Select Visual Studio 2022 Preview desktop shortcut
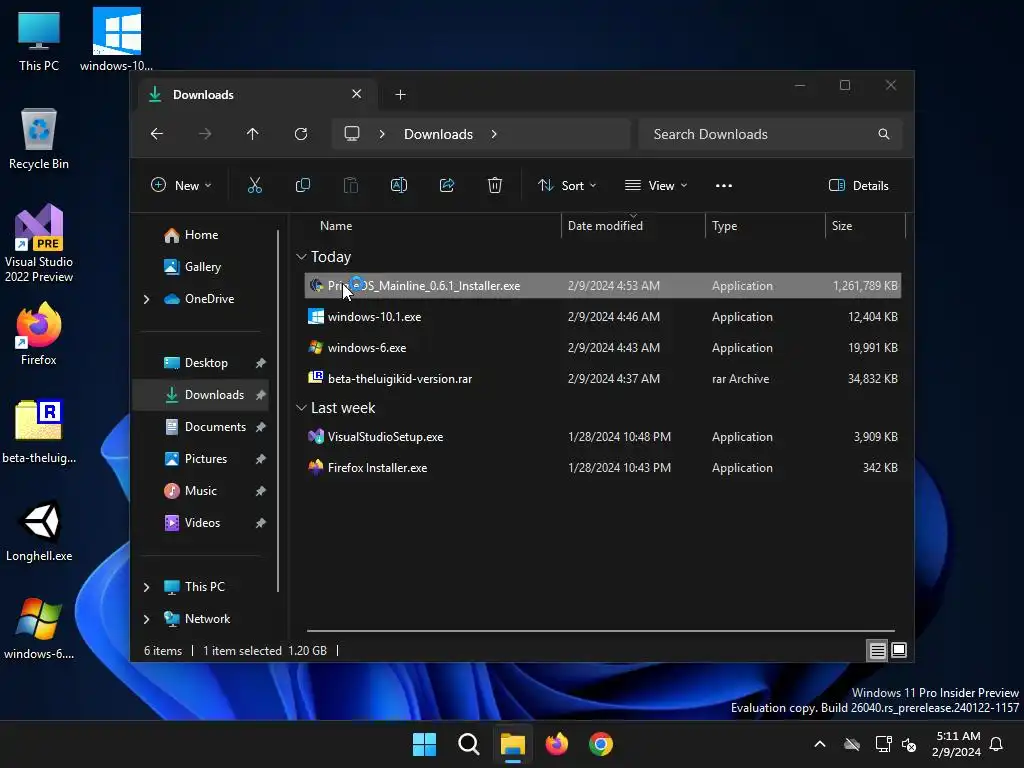 click(x=39, y=244)
